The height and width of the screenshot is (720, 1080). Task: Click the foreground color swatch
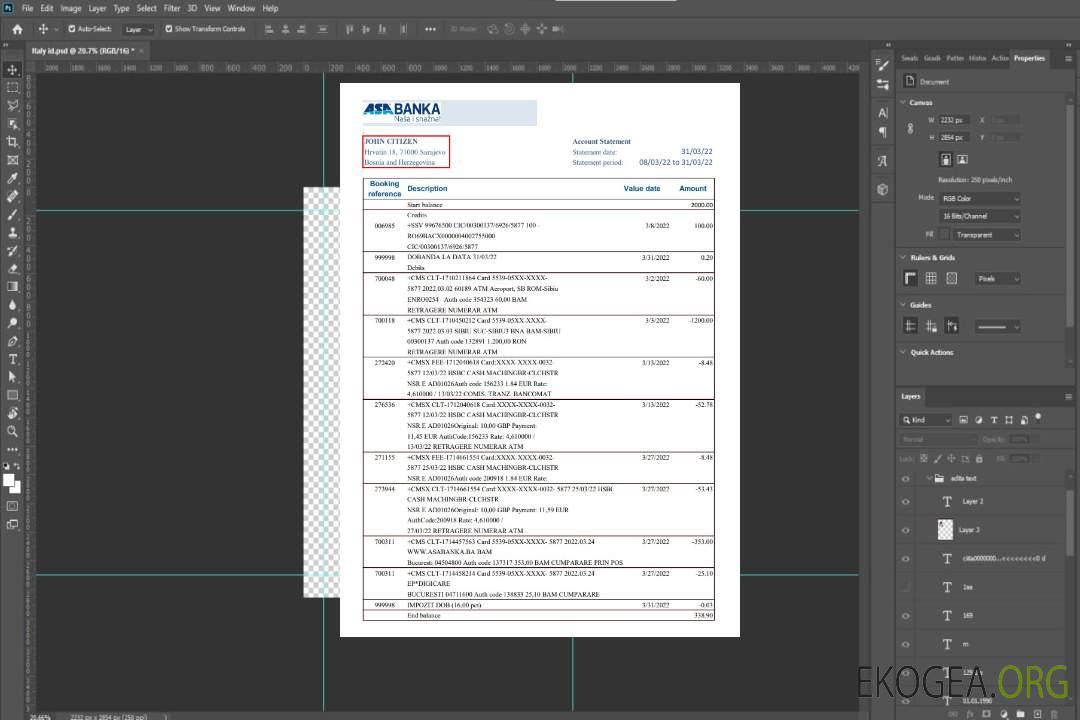pyautogui.click(x=10, y=480)
